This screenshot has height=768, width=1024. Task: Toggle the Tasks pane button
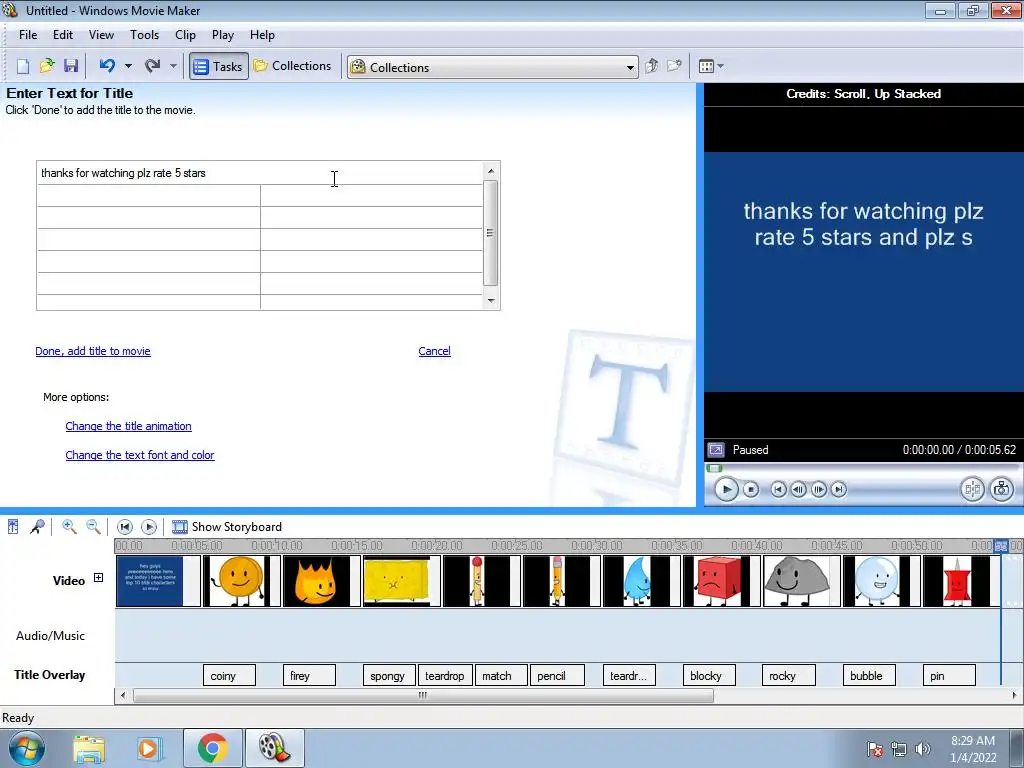click(219, 67)
